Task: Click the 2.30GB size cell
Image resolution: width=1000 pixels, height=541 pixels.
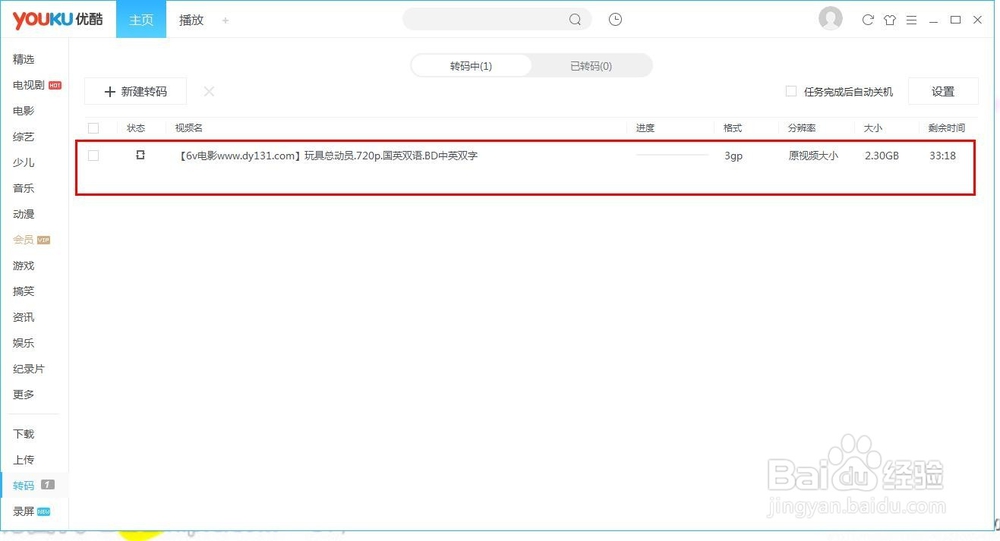Action: pyautogui.click(x=882, y=156)
